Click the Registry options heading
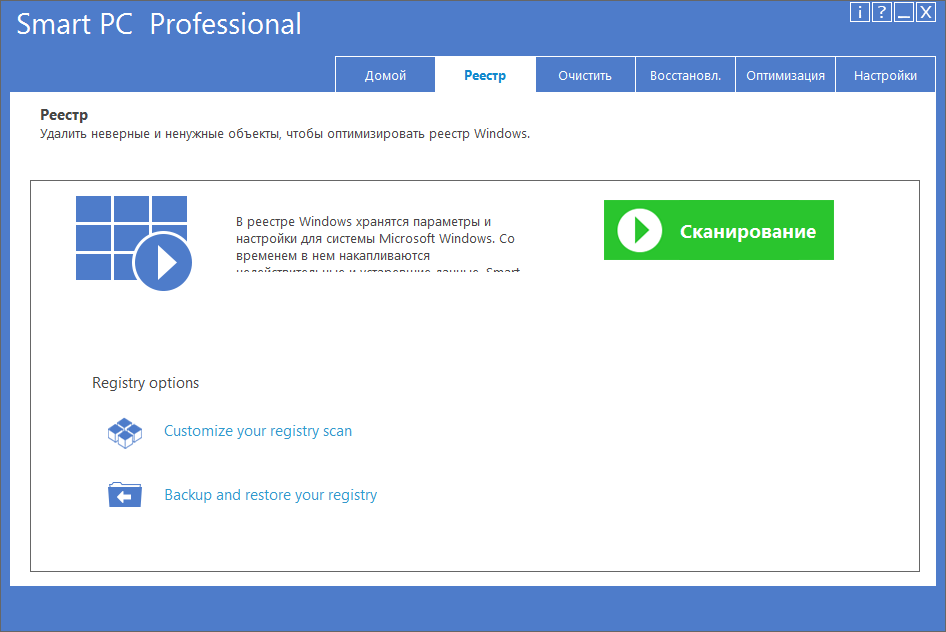This screenshot has height=632, width=946. (x=145, y=383)
